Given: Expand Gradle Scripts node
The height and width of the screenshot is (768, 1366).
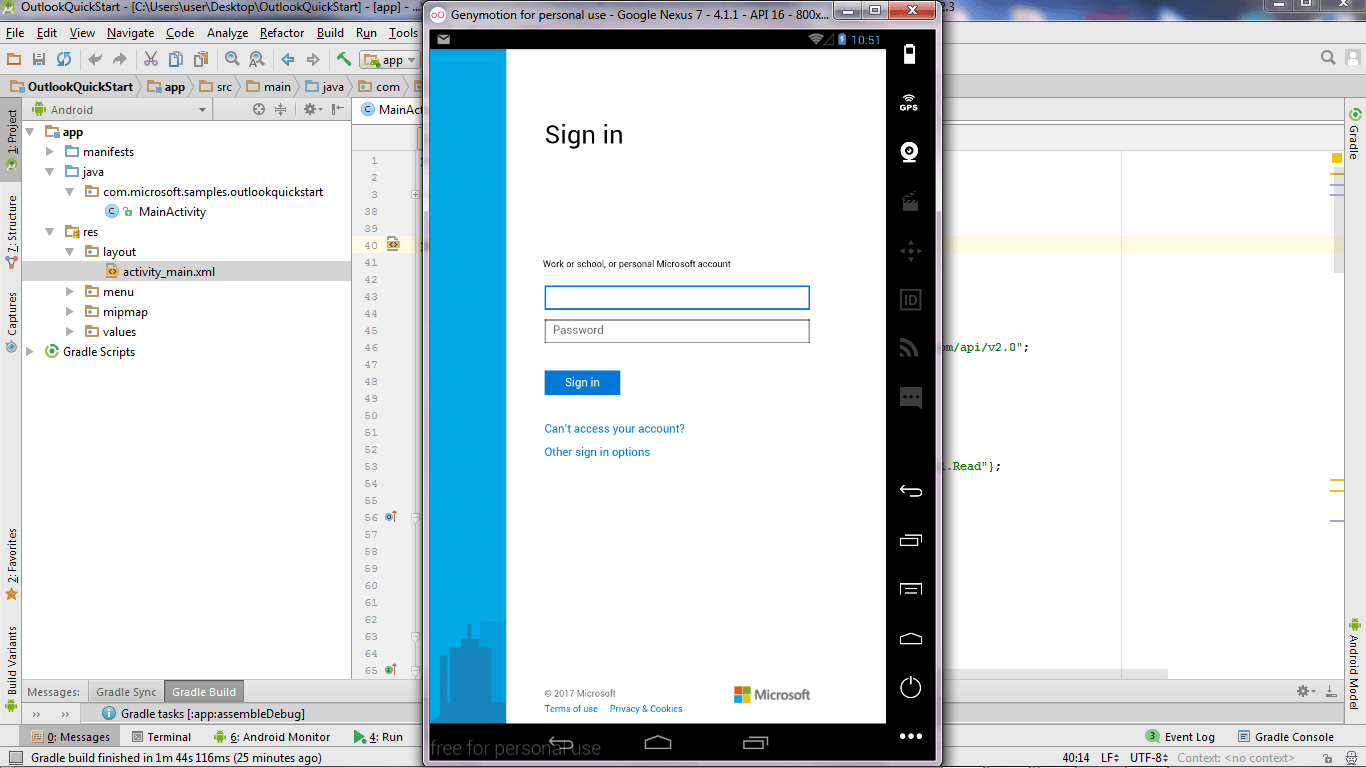Looking at the screenshot, I should pyautogui.click(x=30, y=352).
